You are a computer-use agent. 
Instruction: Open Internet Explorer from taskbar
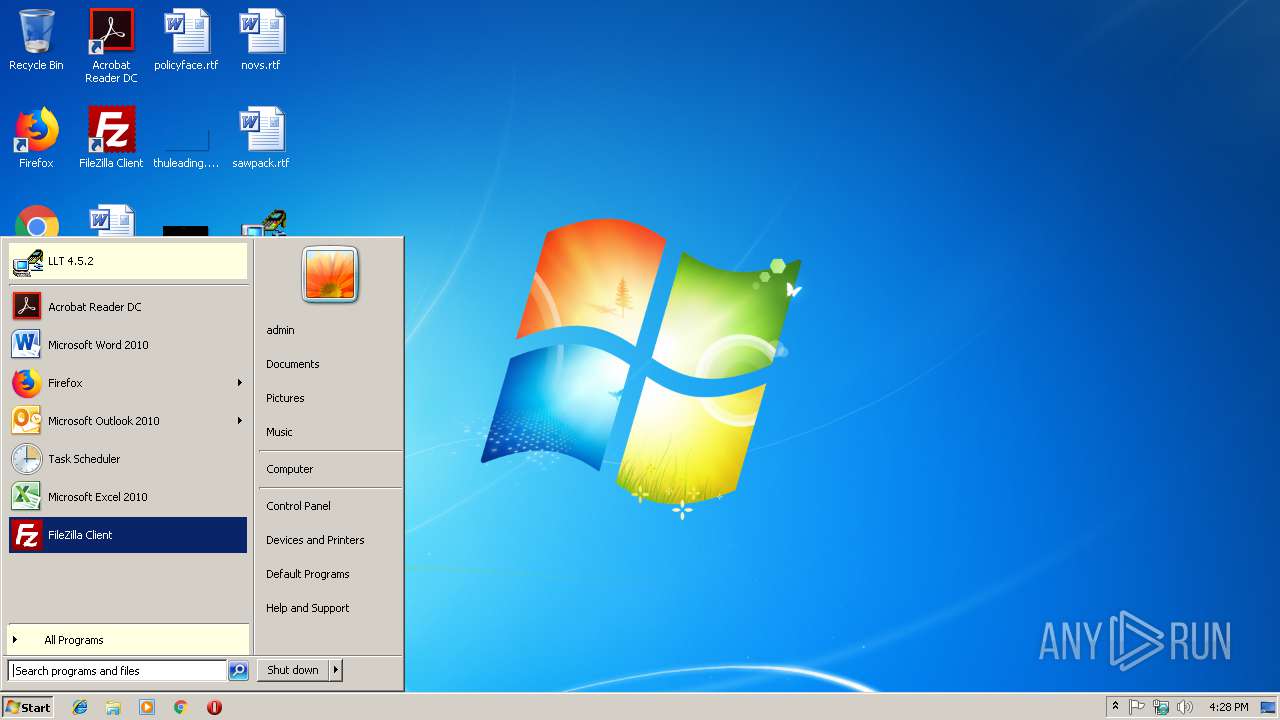[x=80, y=707]
